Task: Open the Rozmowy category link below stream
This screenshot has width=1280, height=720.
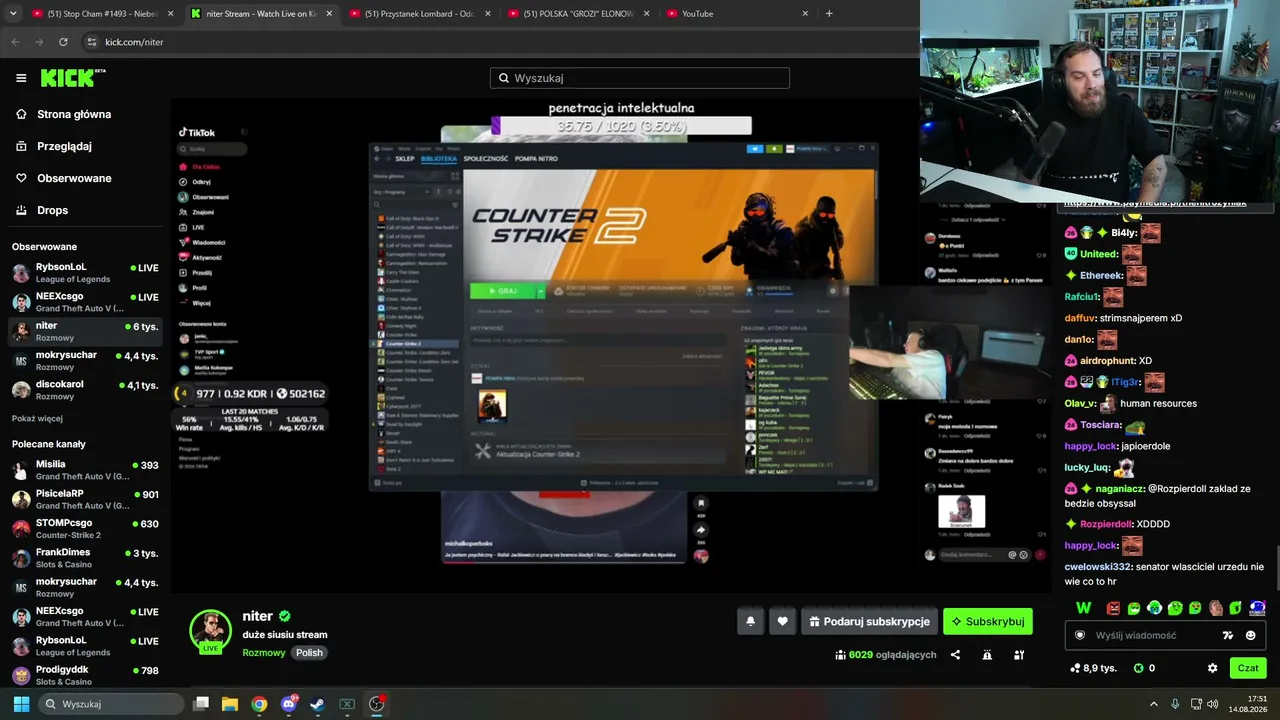Action: click(x=263, y=653)
